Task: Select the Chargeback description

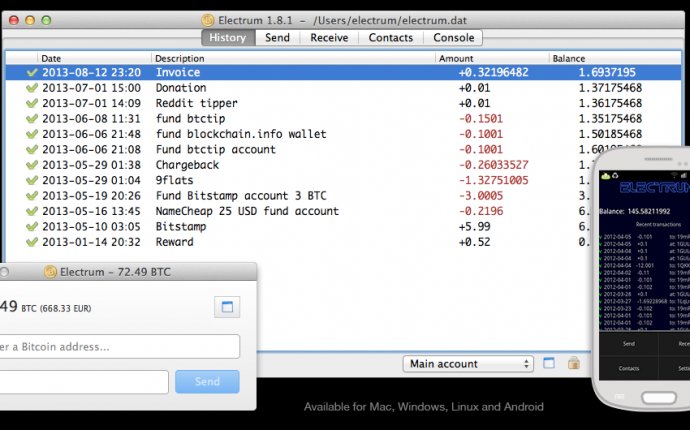Action: (187, 165)
